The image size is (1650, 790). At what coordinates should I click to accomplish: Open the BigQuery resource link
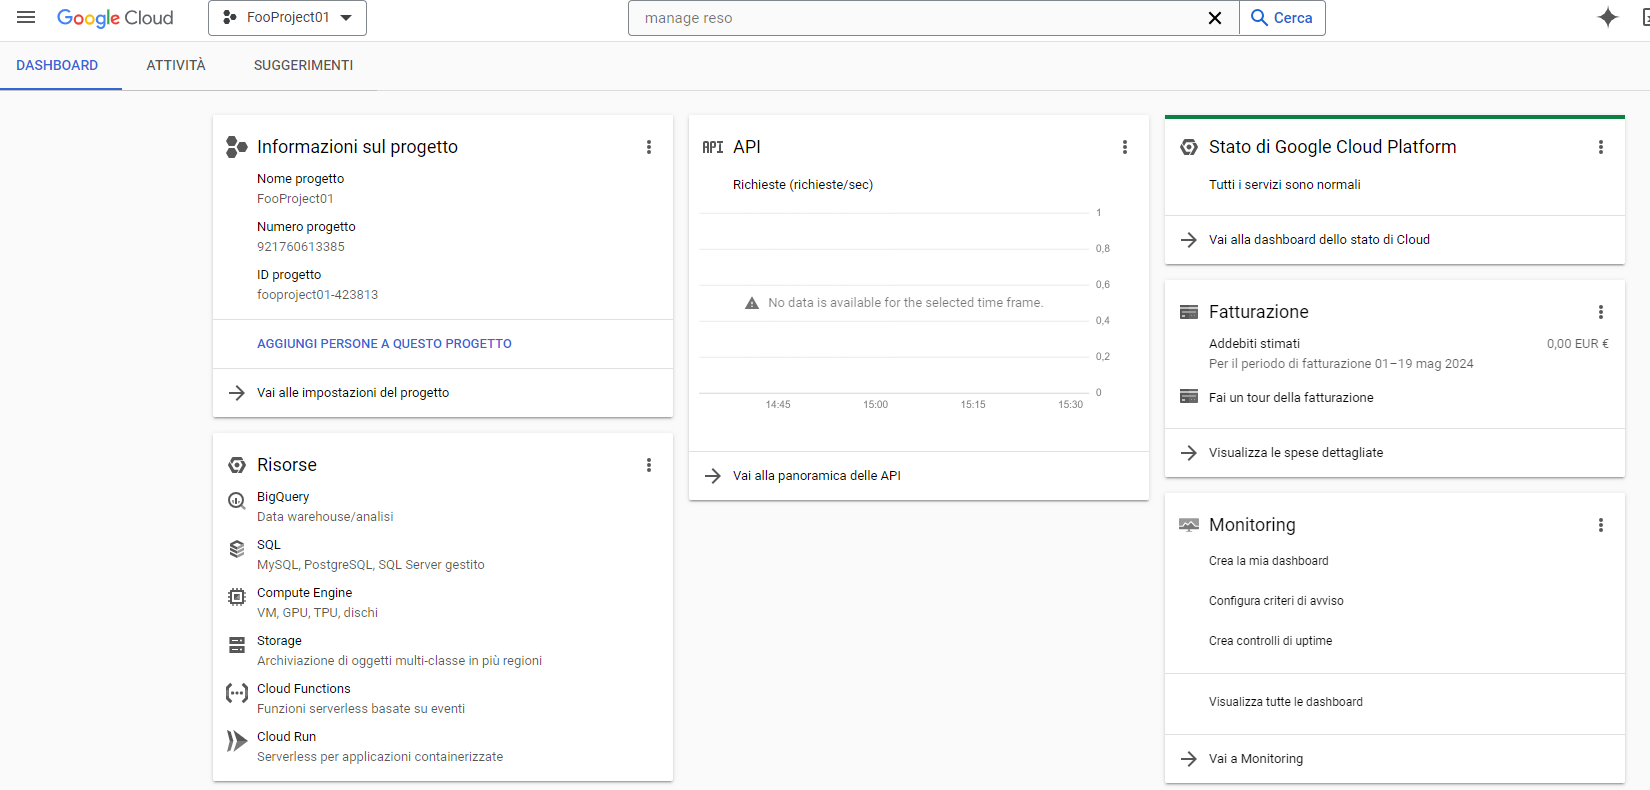[x=283, y=497]
